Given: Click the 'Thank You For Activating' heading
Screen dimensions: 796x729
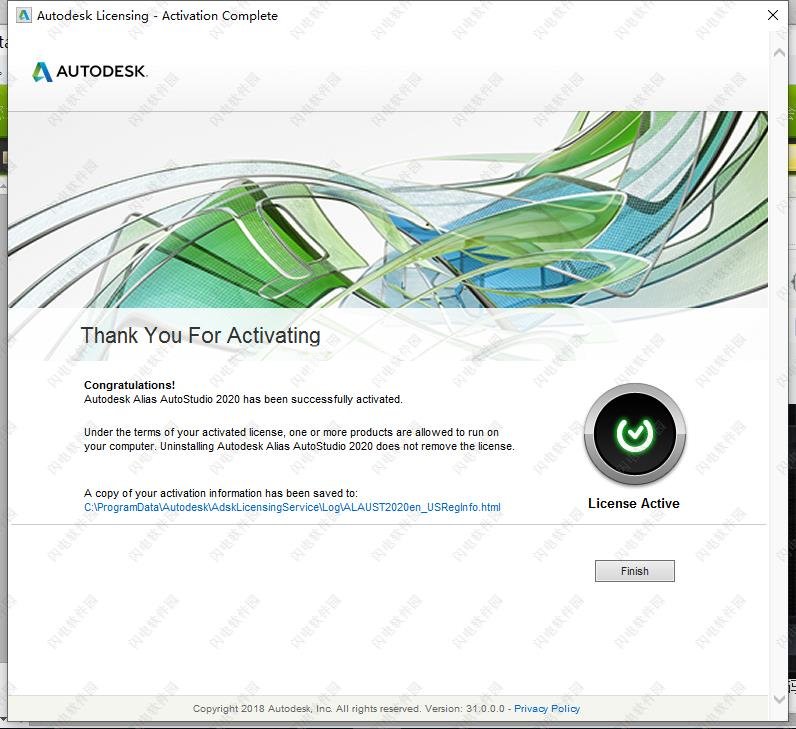Looking at the screenshot, I should coord(201,336).
